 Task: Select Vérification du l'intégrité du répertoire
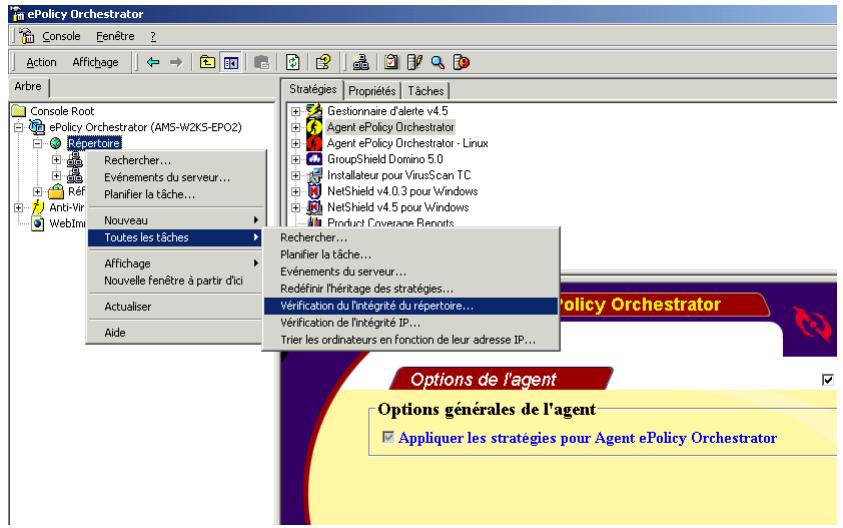(x=411, y=305)
